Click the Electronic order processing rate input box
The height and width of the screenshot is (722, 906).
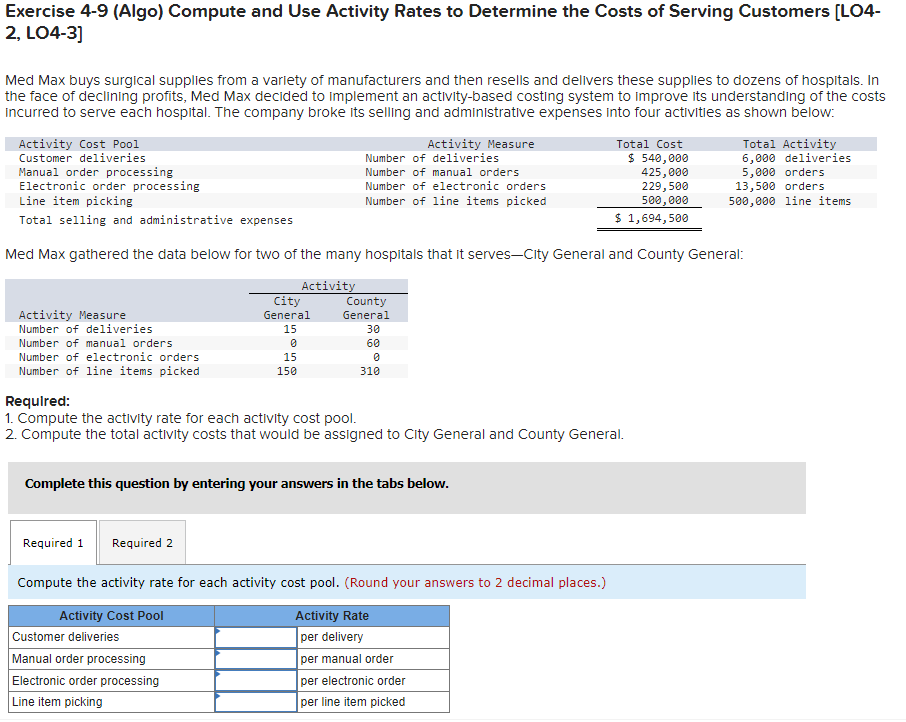pyautogui.click(x=255, y=680)
